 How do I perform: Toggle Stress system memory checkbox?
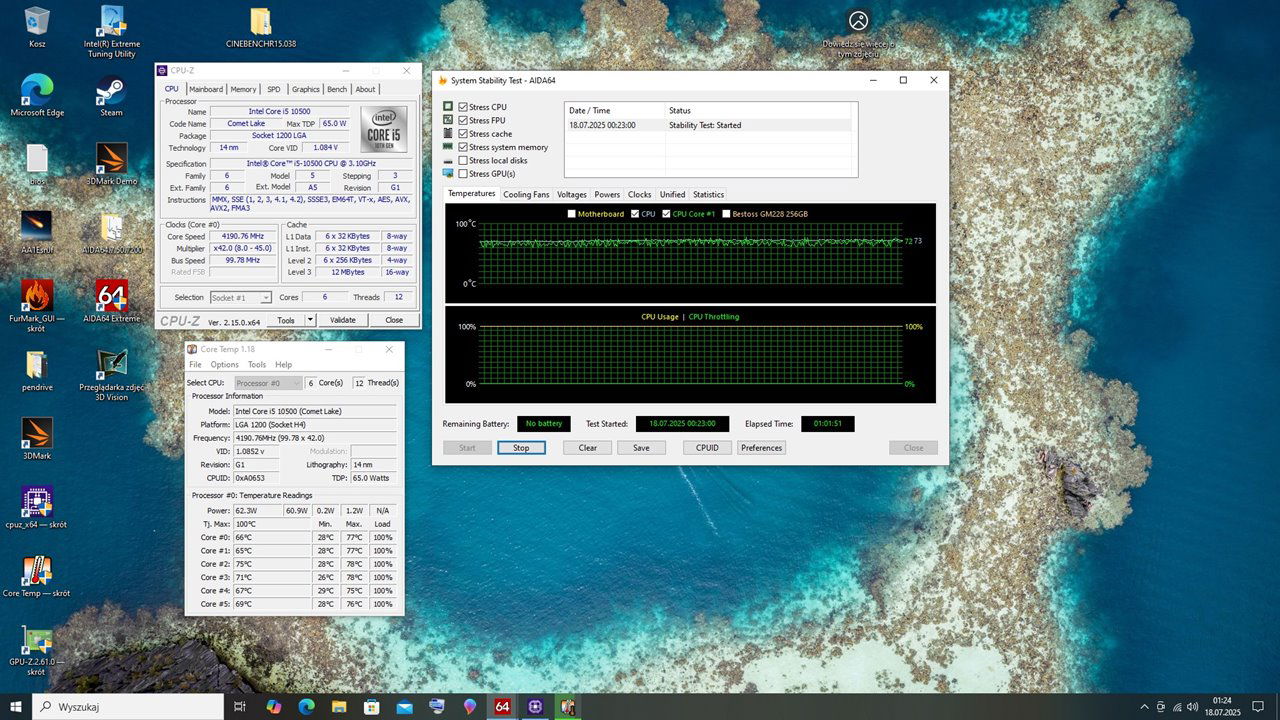coord(463,147)
